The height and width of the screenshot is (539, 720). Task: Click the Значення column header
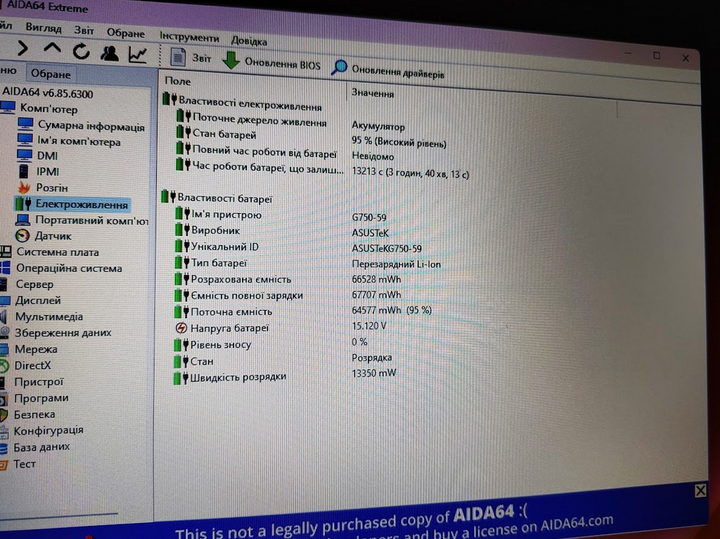[372, 93]
